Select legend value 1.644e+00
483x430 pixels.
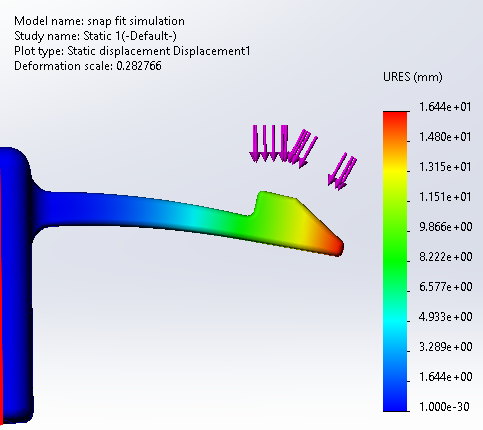tap(446, 377)
